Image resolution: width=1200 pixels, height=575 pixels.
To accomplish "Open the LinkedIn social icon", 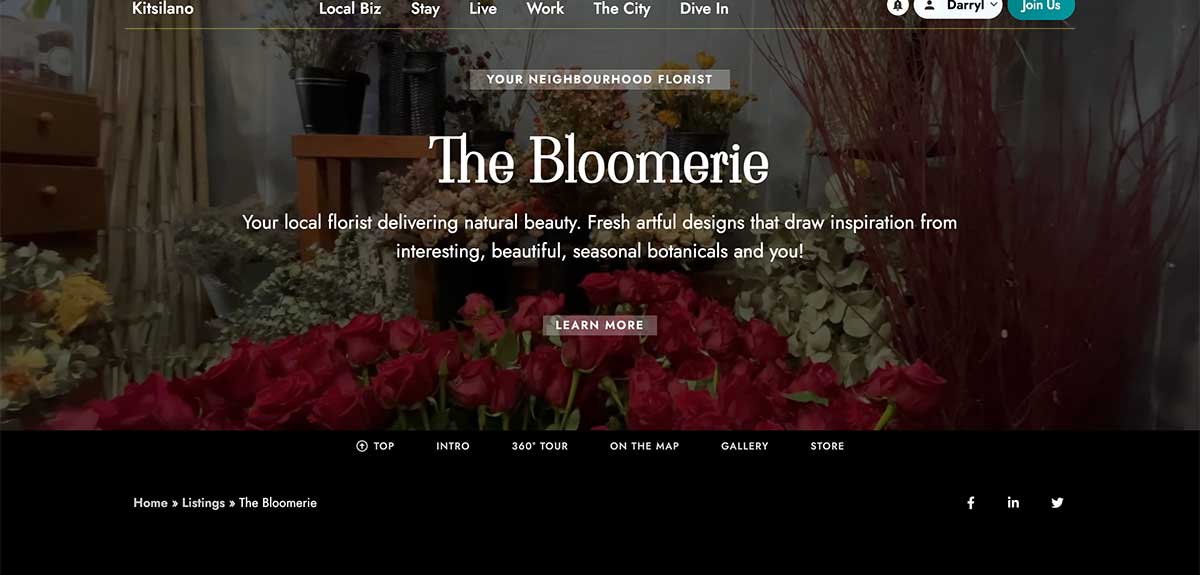I will point(1013,503).
